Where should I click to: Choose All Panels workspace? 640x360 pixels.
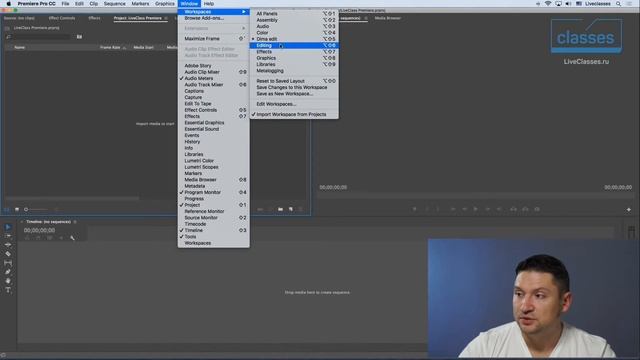[x=294, y=13]
